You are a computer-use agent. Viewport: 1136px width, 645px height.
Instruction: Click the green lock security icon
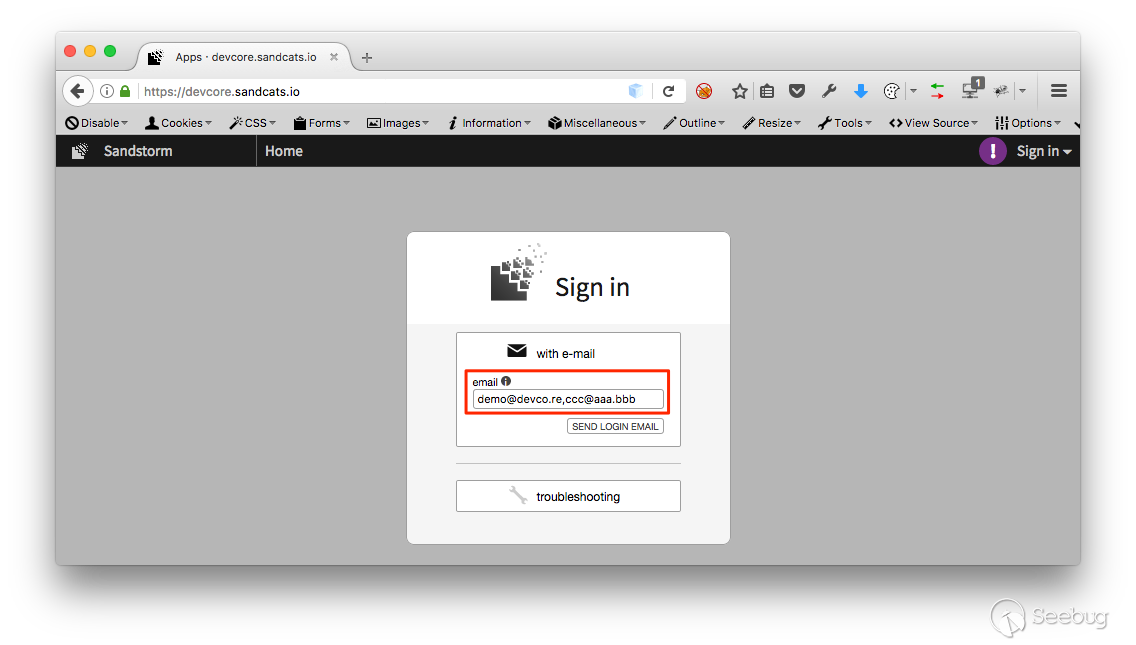pyautogui.click(x=125, y=91)
